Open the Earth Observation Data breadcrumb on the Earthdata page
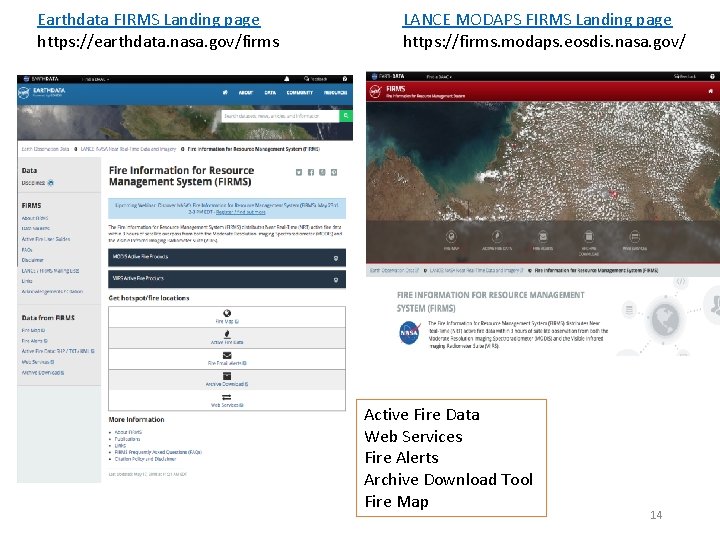 45,149
